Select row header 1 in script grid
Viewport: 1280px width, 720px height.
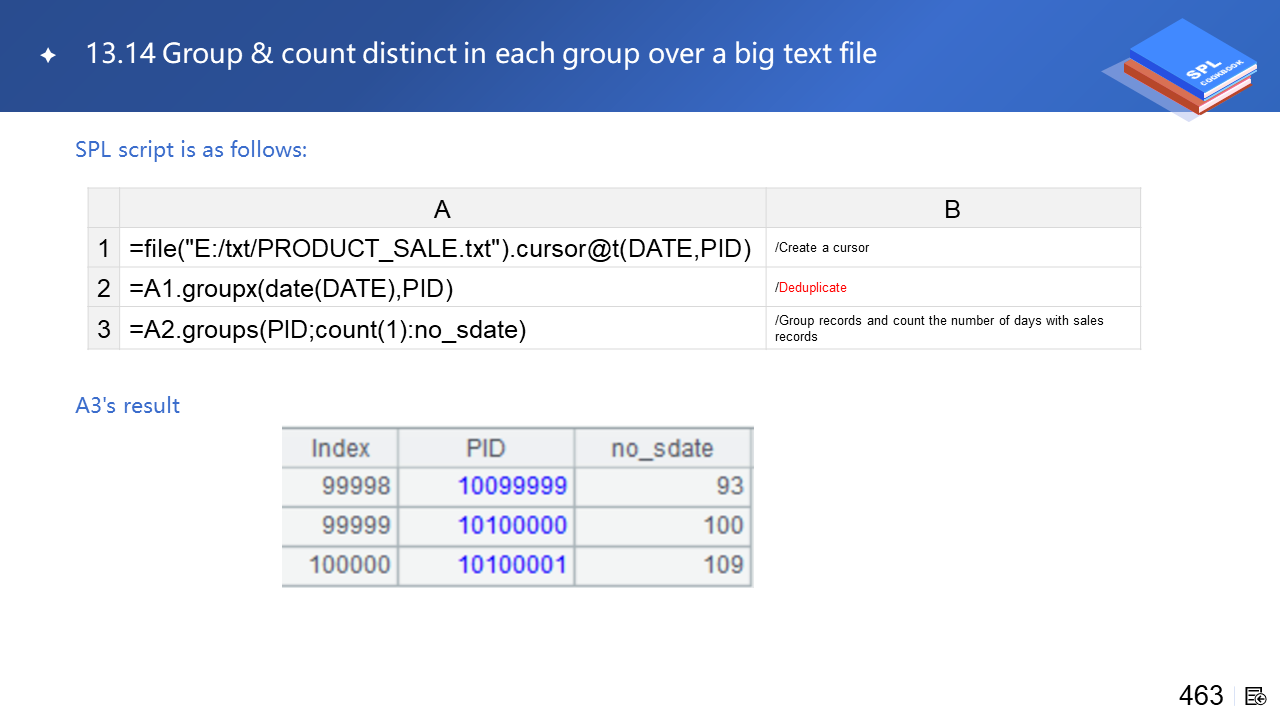(x=104, y=248)
